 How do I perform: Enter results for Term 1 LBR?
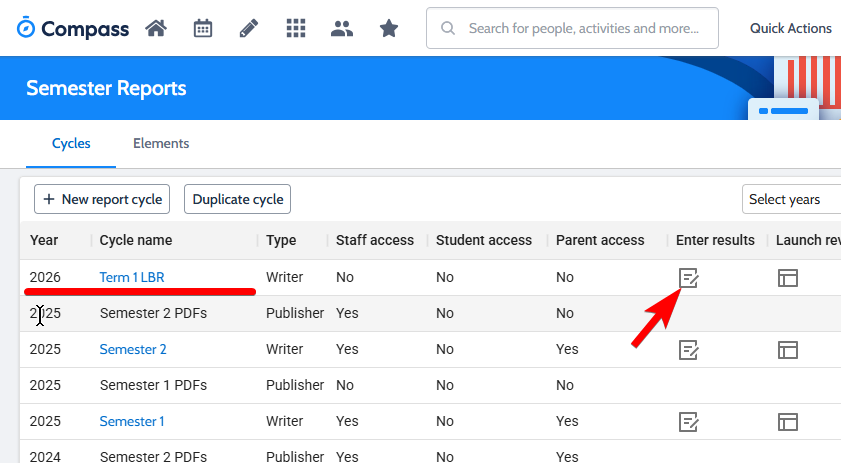tap(688, 278)
